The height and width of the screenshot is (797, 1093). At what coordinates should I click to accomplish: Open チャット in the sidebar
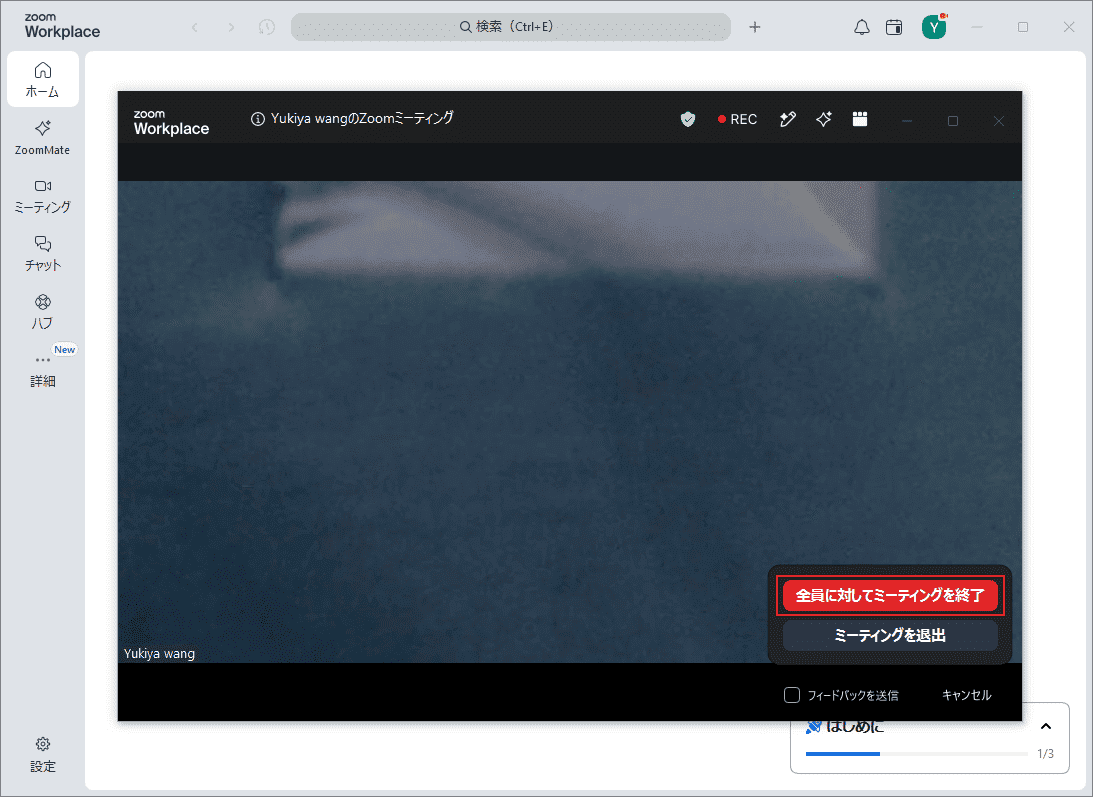43,253
